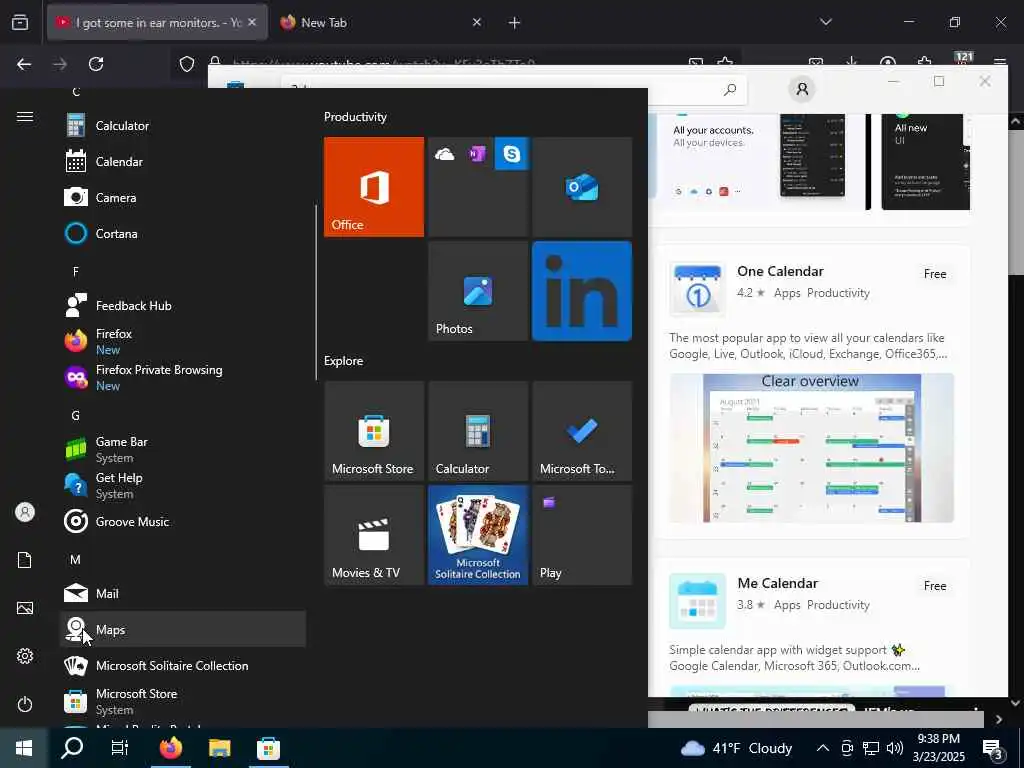
Task: Open the Photos tile
Action: click(x=478, y=291)
